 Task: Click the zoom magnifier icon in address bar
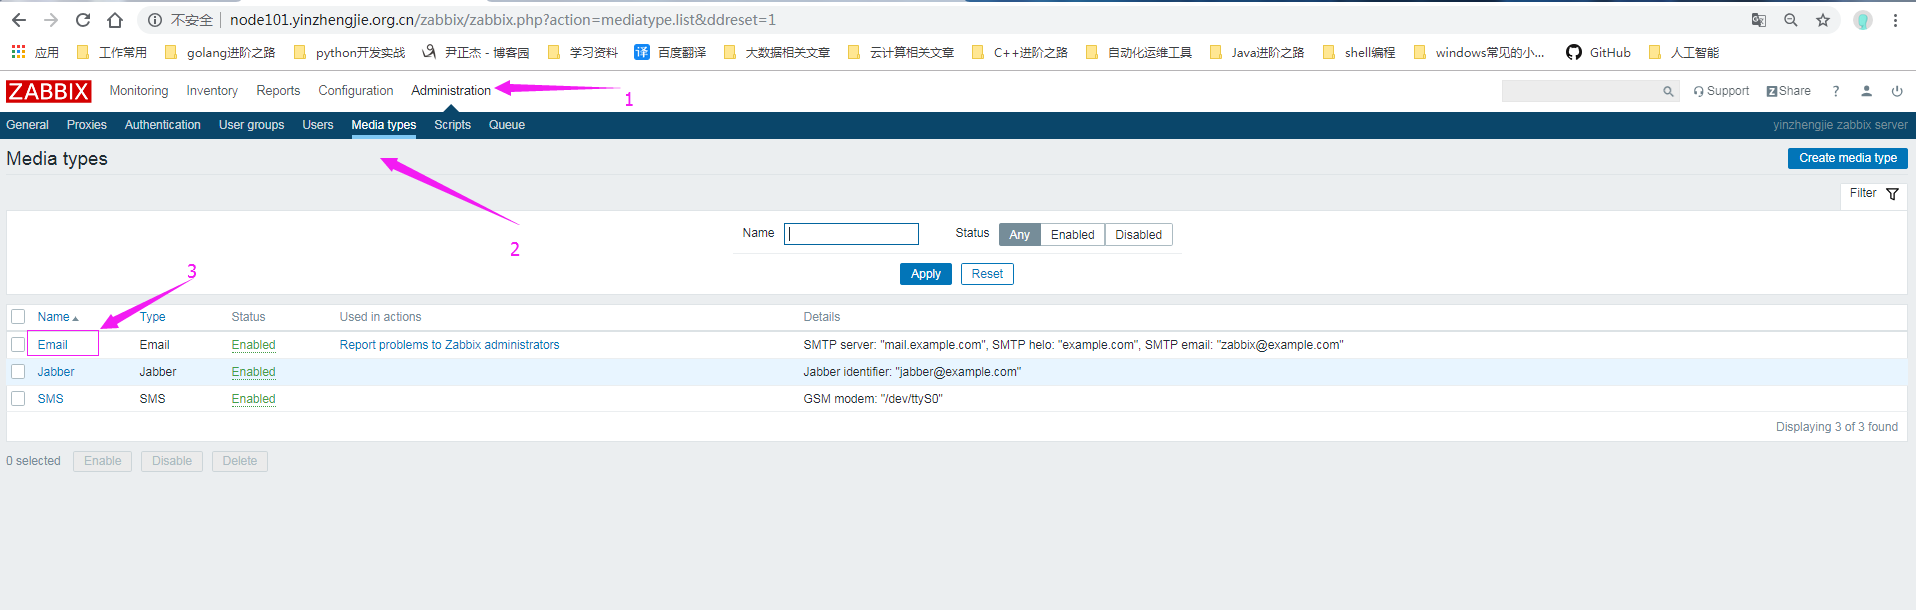(x=1791, y=20)
